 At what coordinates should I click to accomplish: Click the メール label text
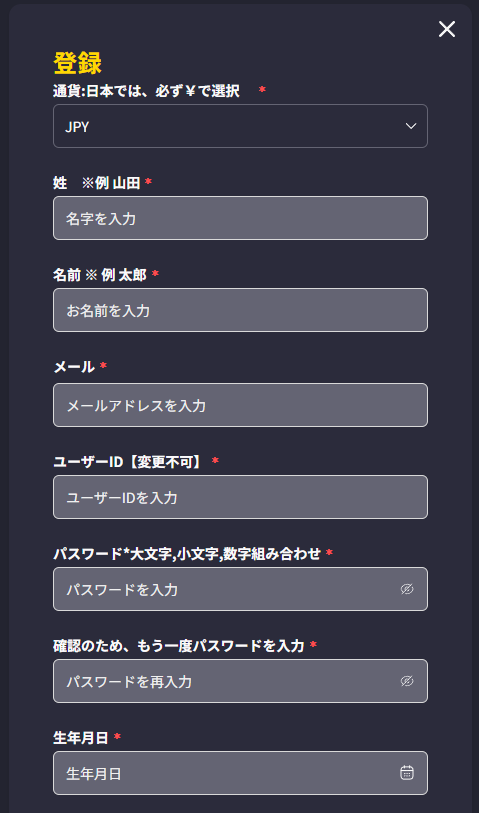(74, 367)
